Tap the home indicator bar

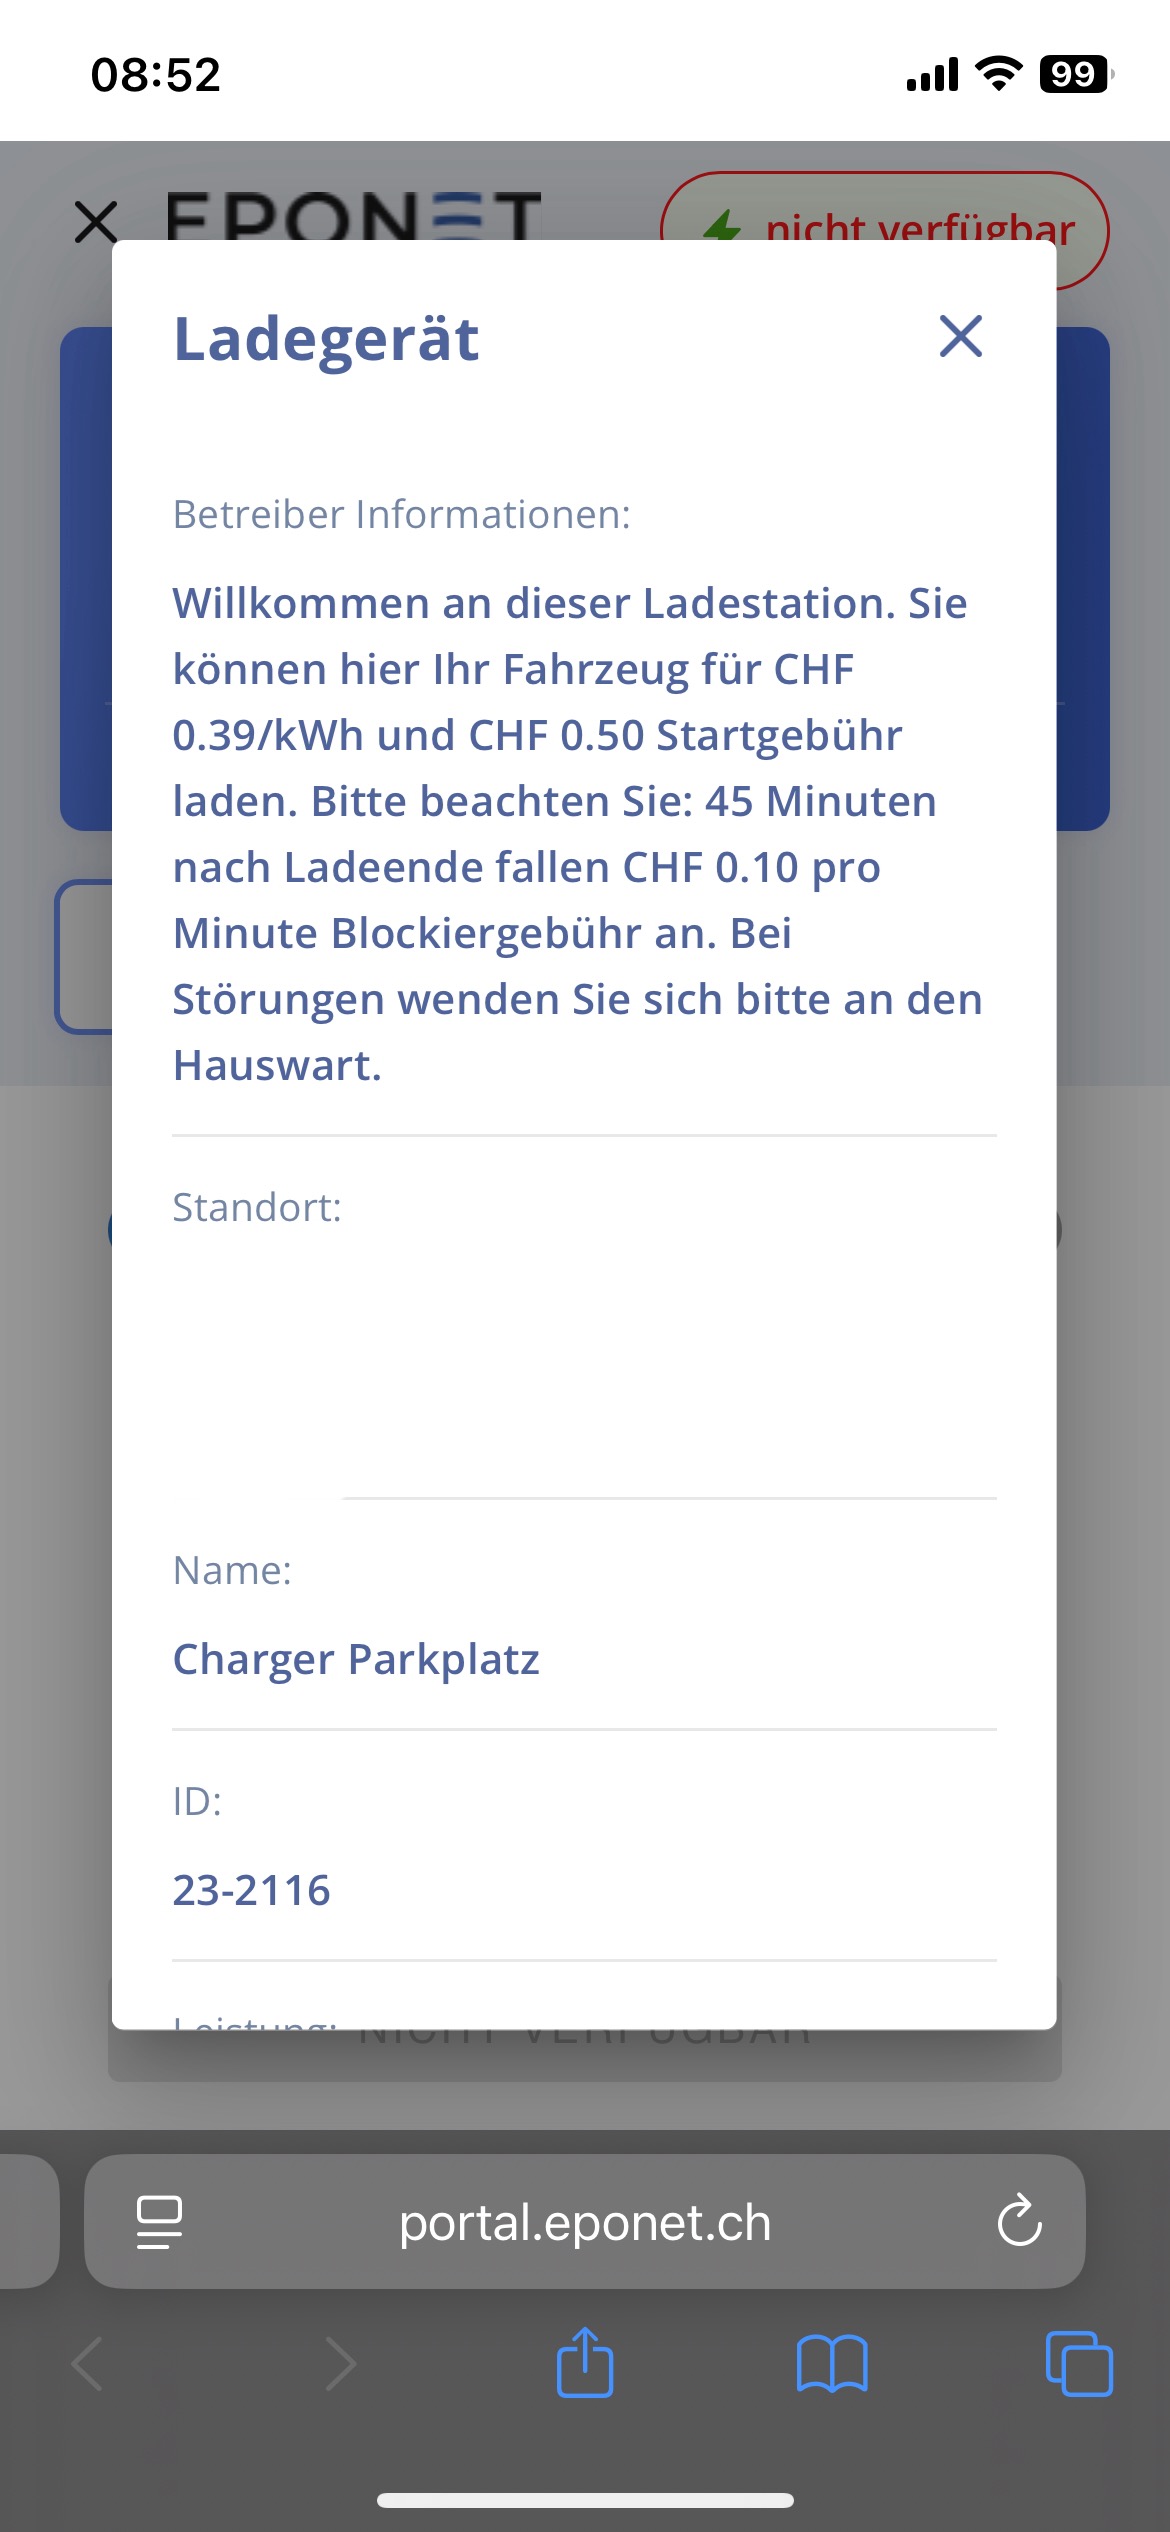coord(585,2500)
